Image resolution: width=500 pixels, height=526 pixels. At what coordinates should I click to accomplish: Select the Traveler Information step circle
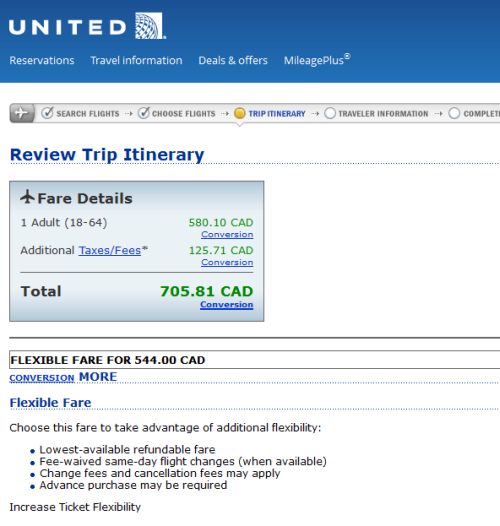(330, 113)
